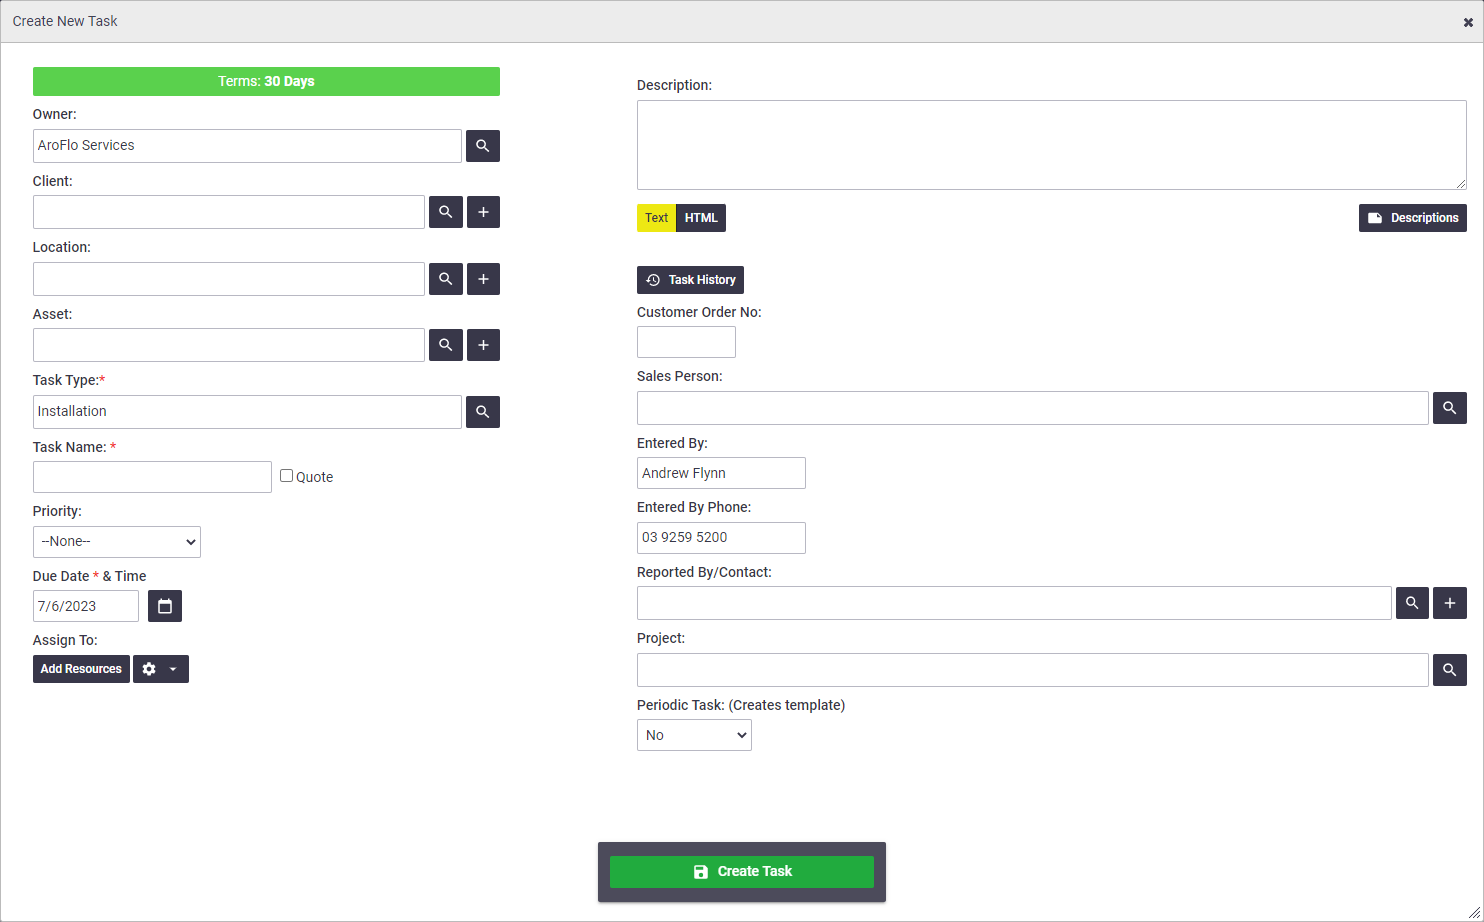Search Location using magnifier icon

pyautogui.click(x=446, y=279)
